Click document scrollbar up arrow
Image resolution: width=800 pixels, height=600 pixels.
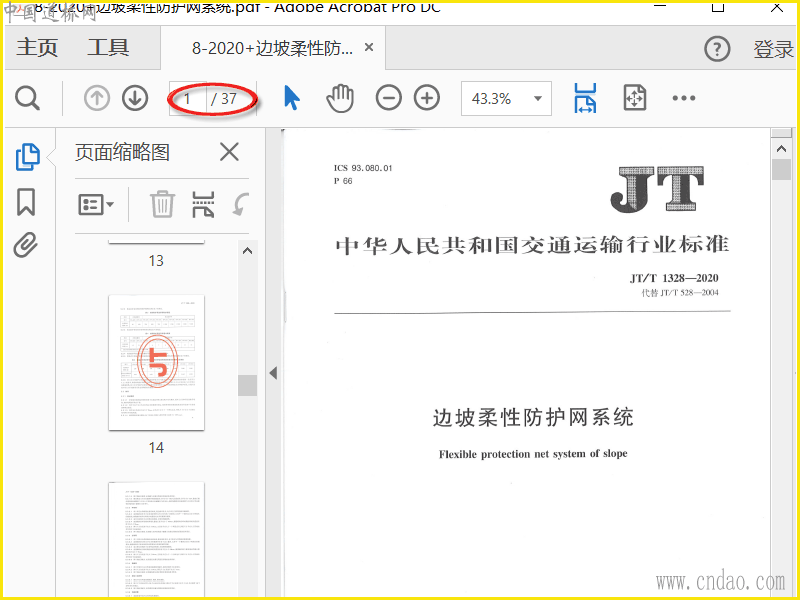(x=781, y=149)
